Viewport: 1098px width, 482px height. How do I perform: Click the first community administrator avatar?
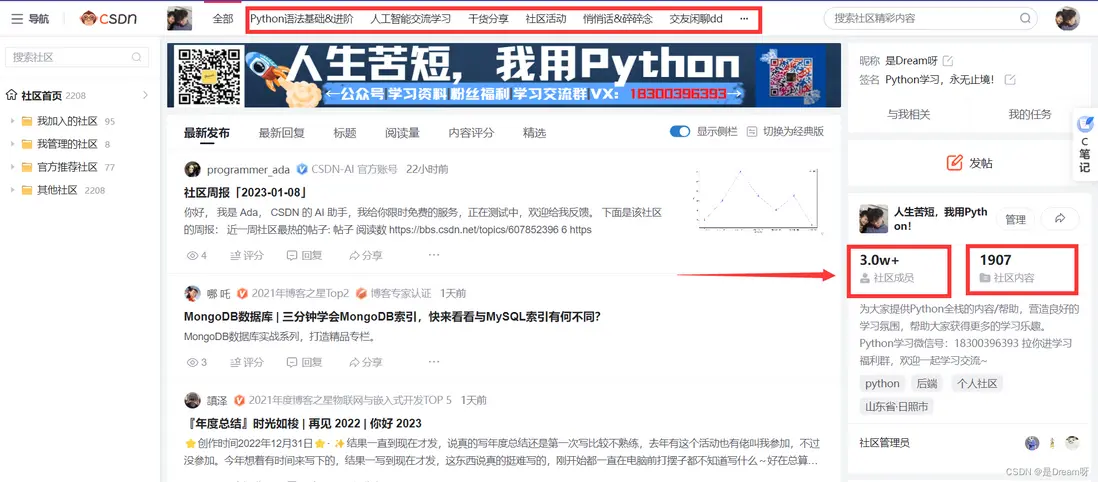point(1031,443)
